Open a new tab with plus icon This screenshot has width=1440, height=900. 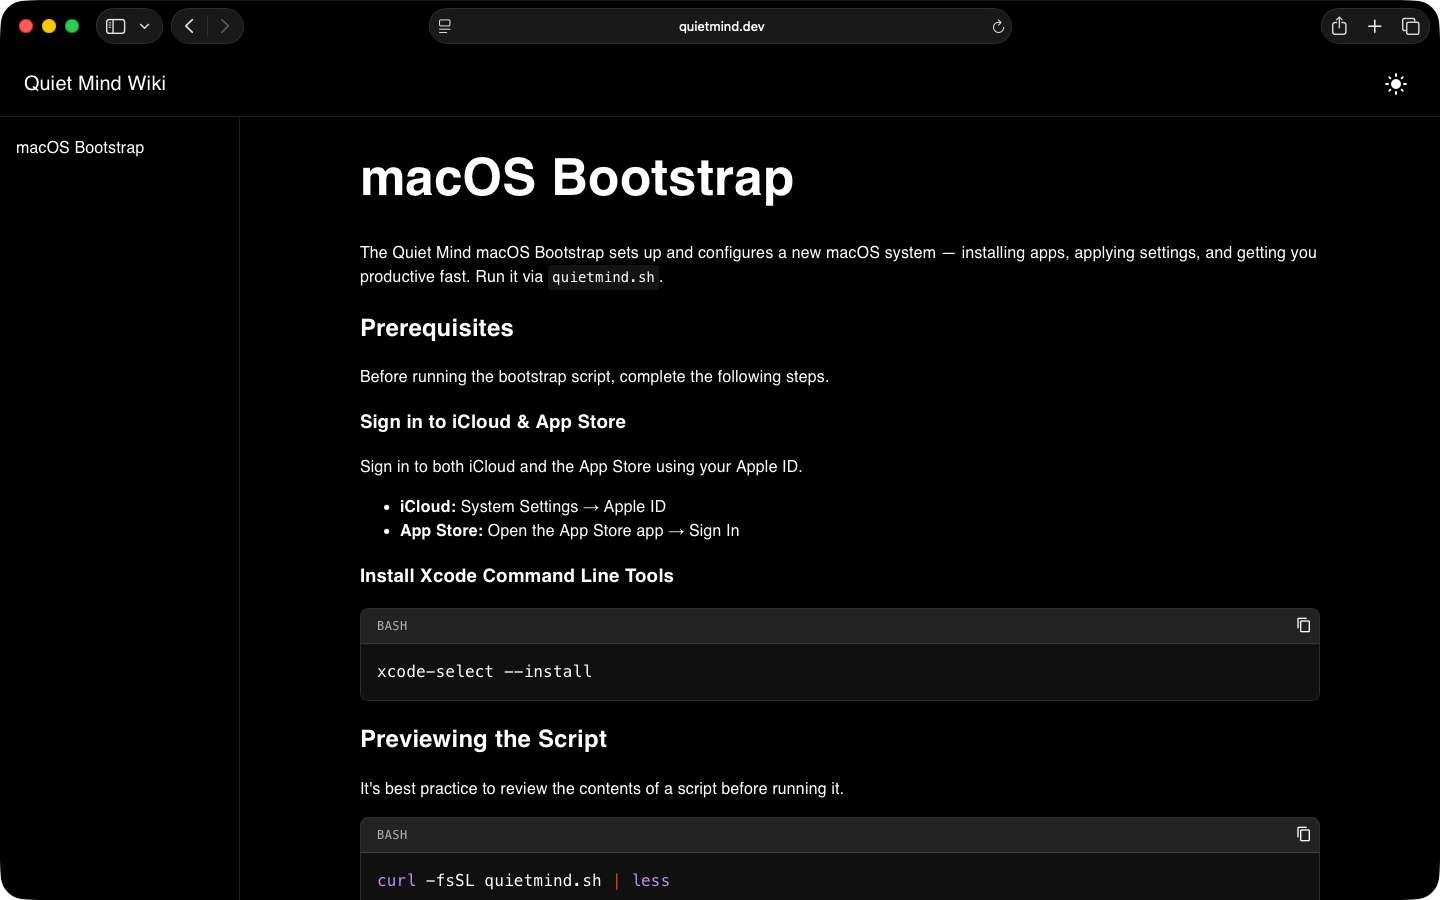(x=1375, y=26)
